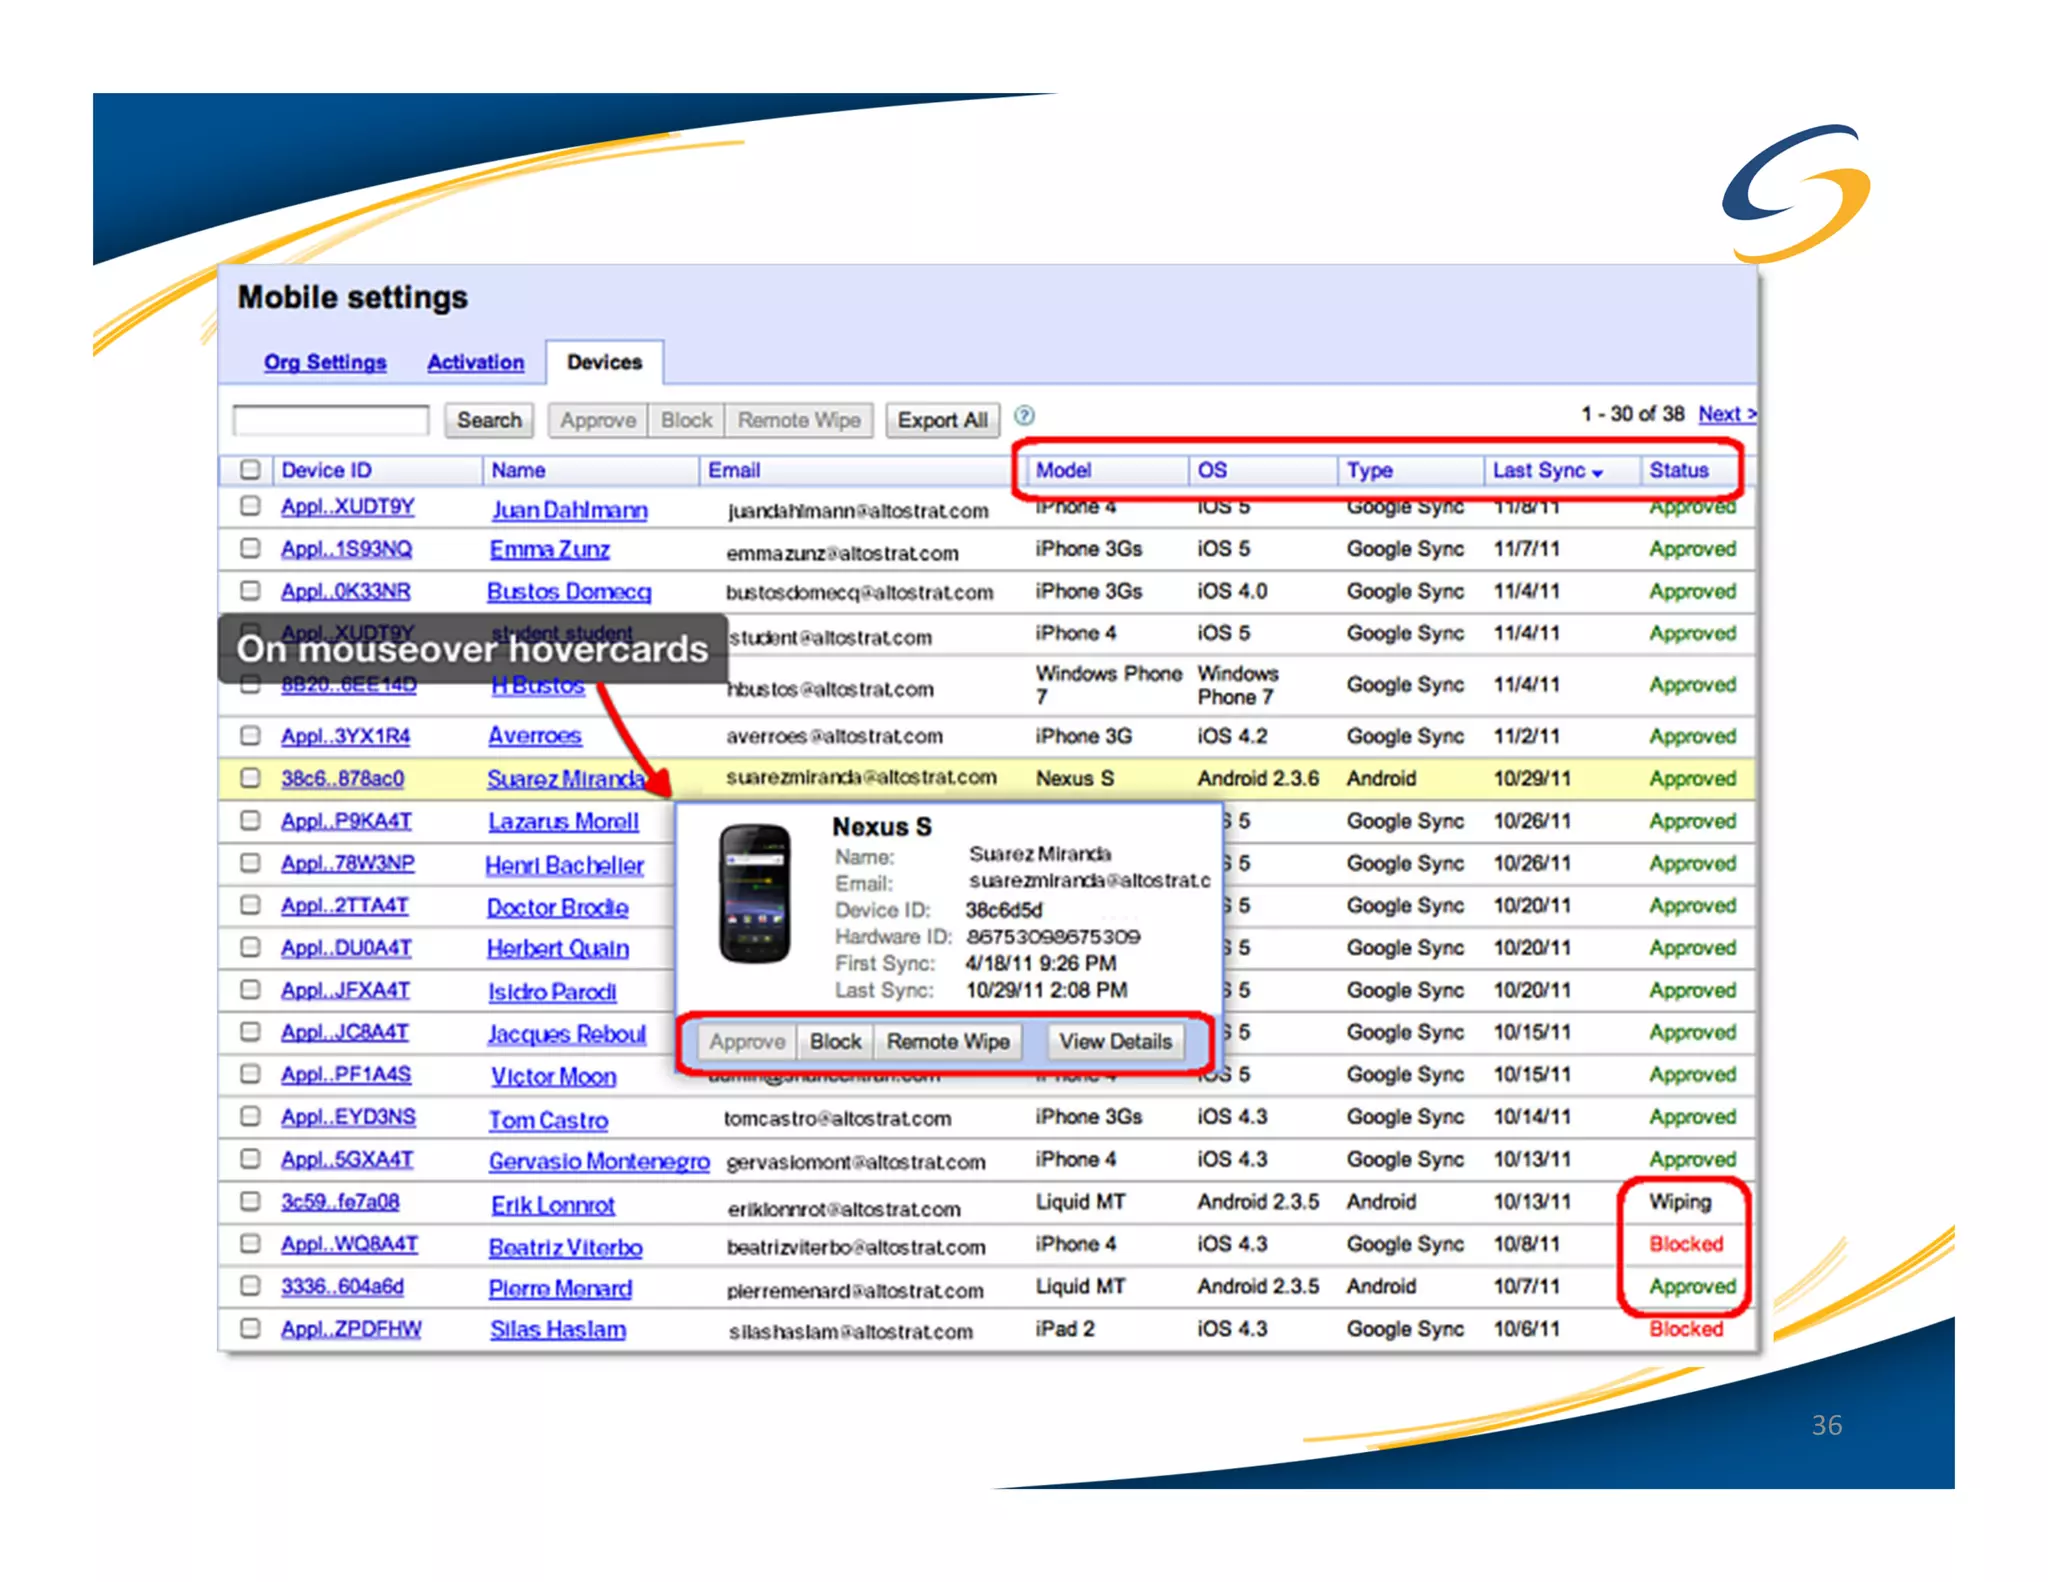Viewport: 2048px width, 1582px height.
Task: Check the box for Emma Zunz's device
Action: point(250,548)
